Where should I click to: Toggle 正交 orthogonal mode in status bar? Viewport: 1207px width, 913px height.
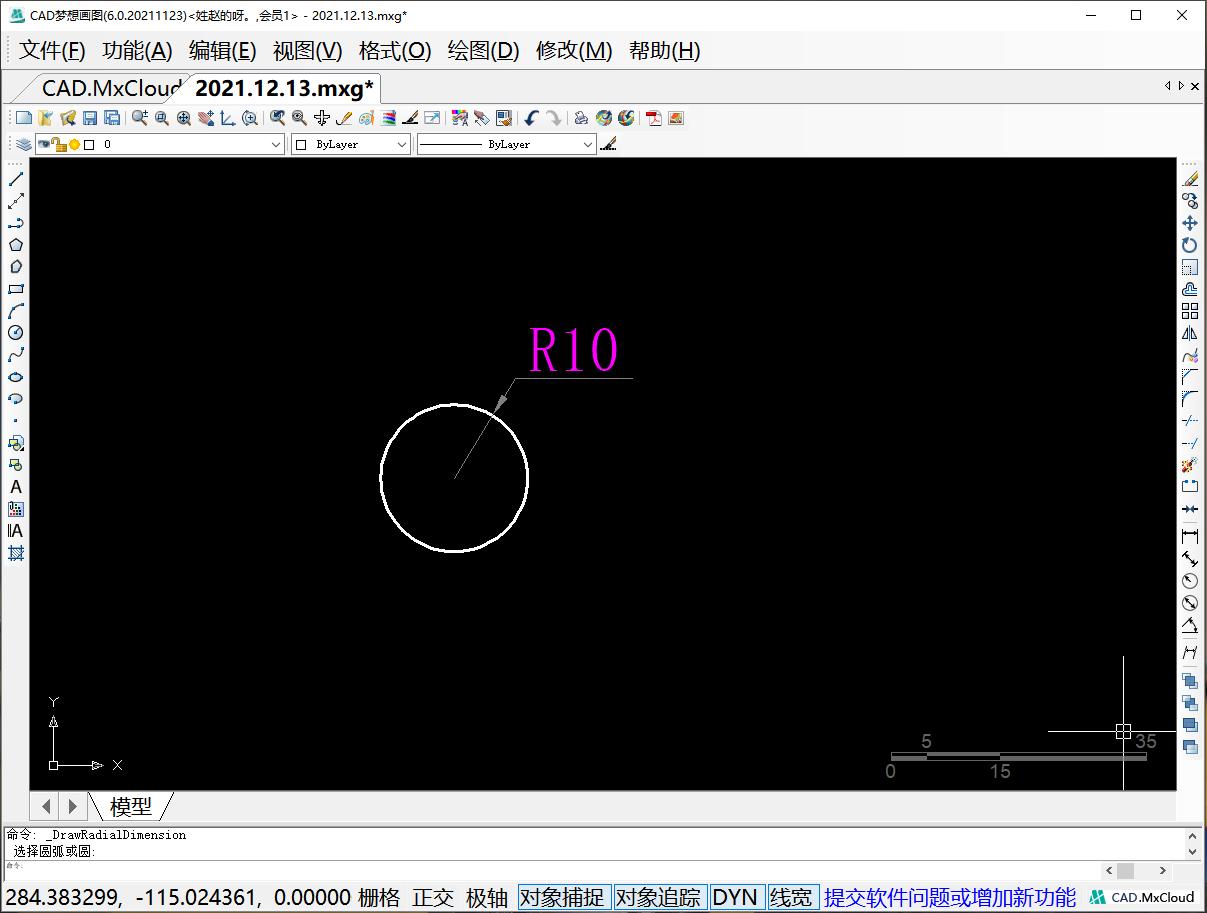[434, 897]
